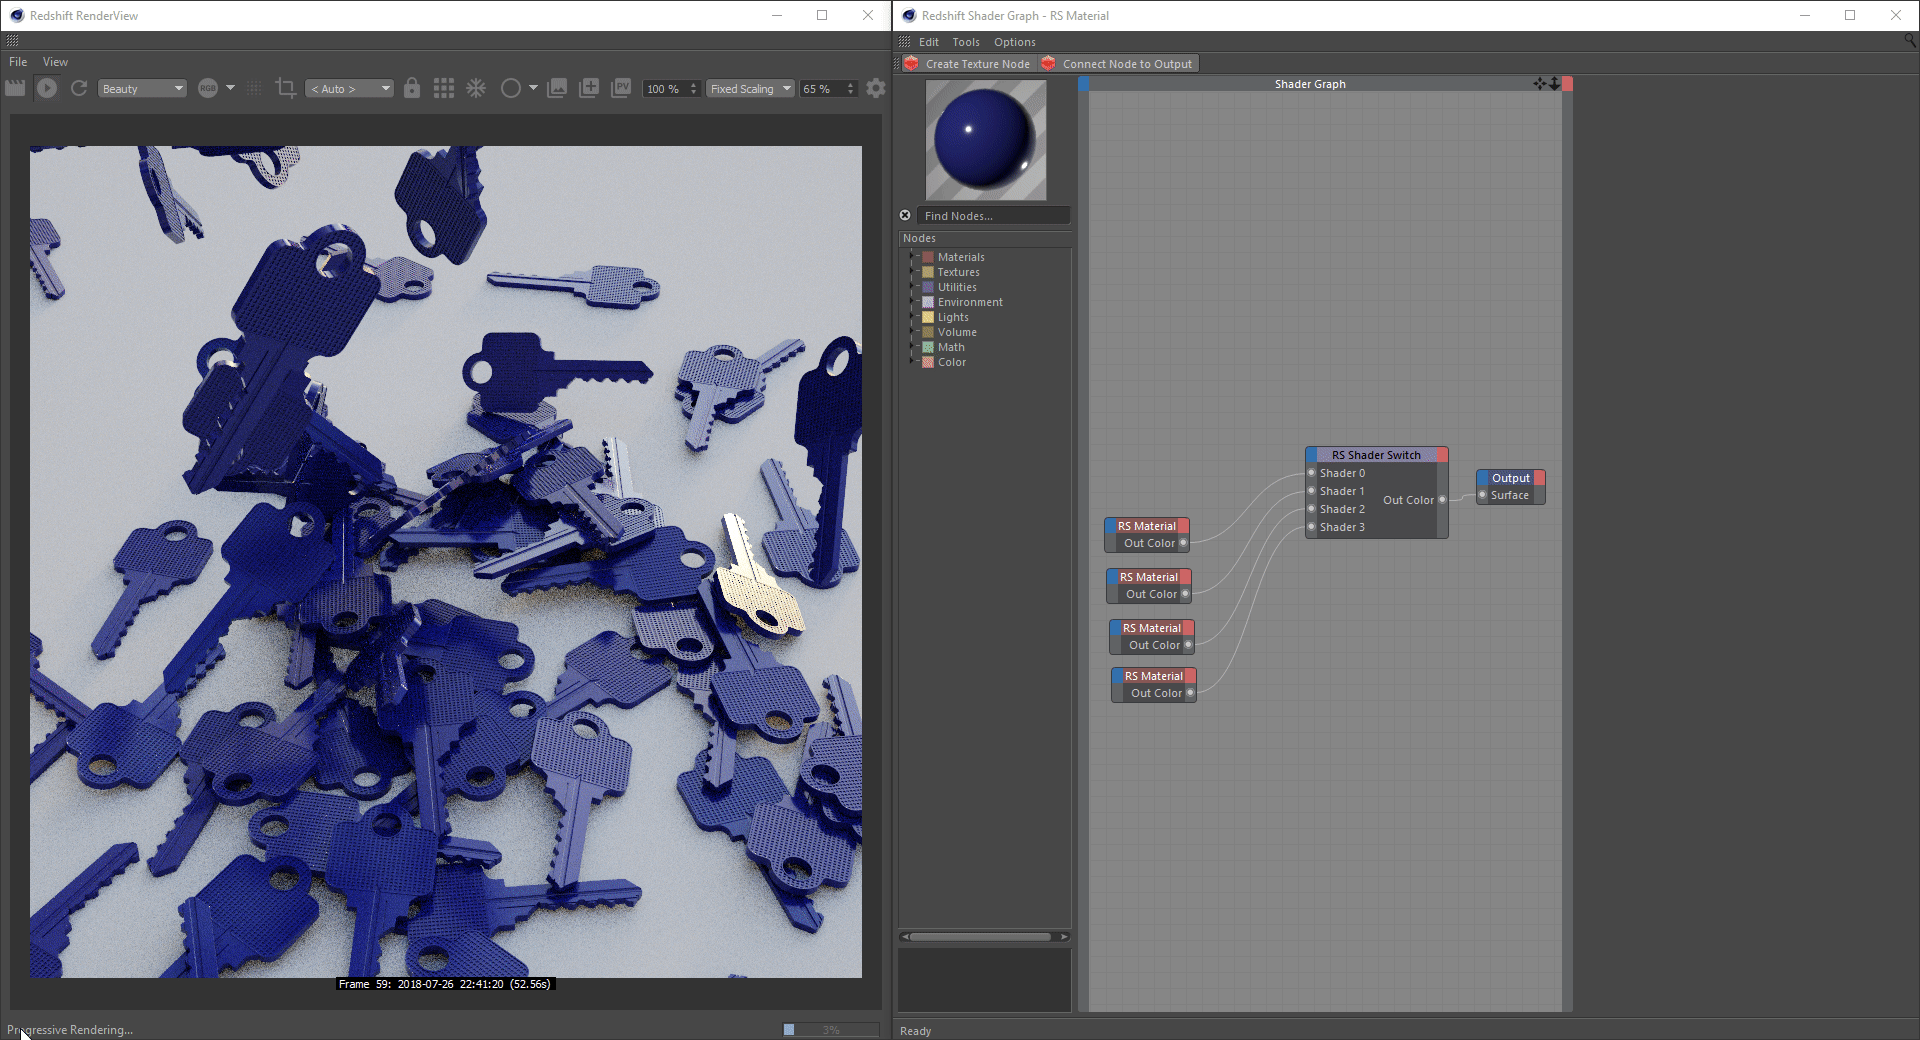
Task: Open RenderView settings gear
Action: point(876,88)
